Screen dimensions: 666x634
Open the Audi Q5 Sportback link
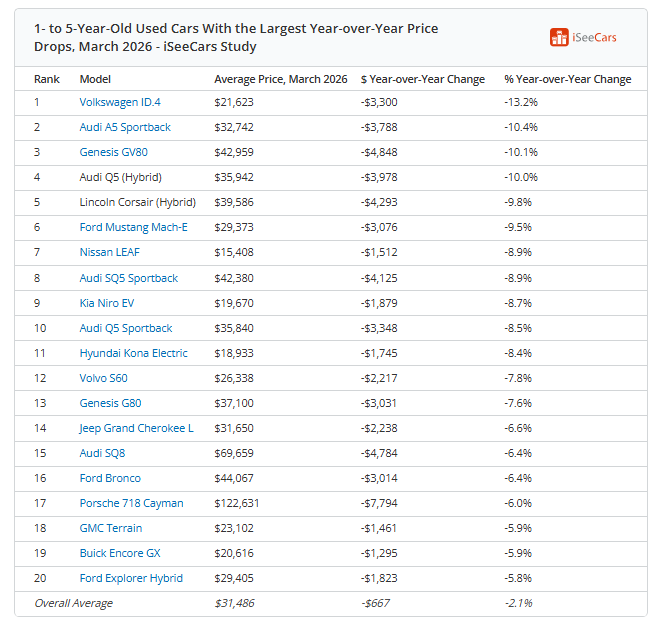126,328
